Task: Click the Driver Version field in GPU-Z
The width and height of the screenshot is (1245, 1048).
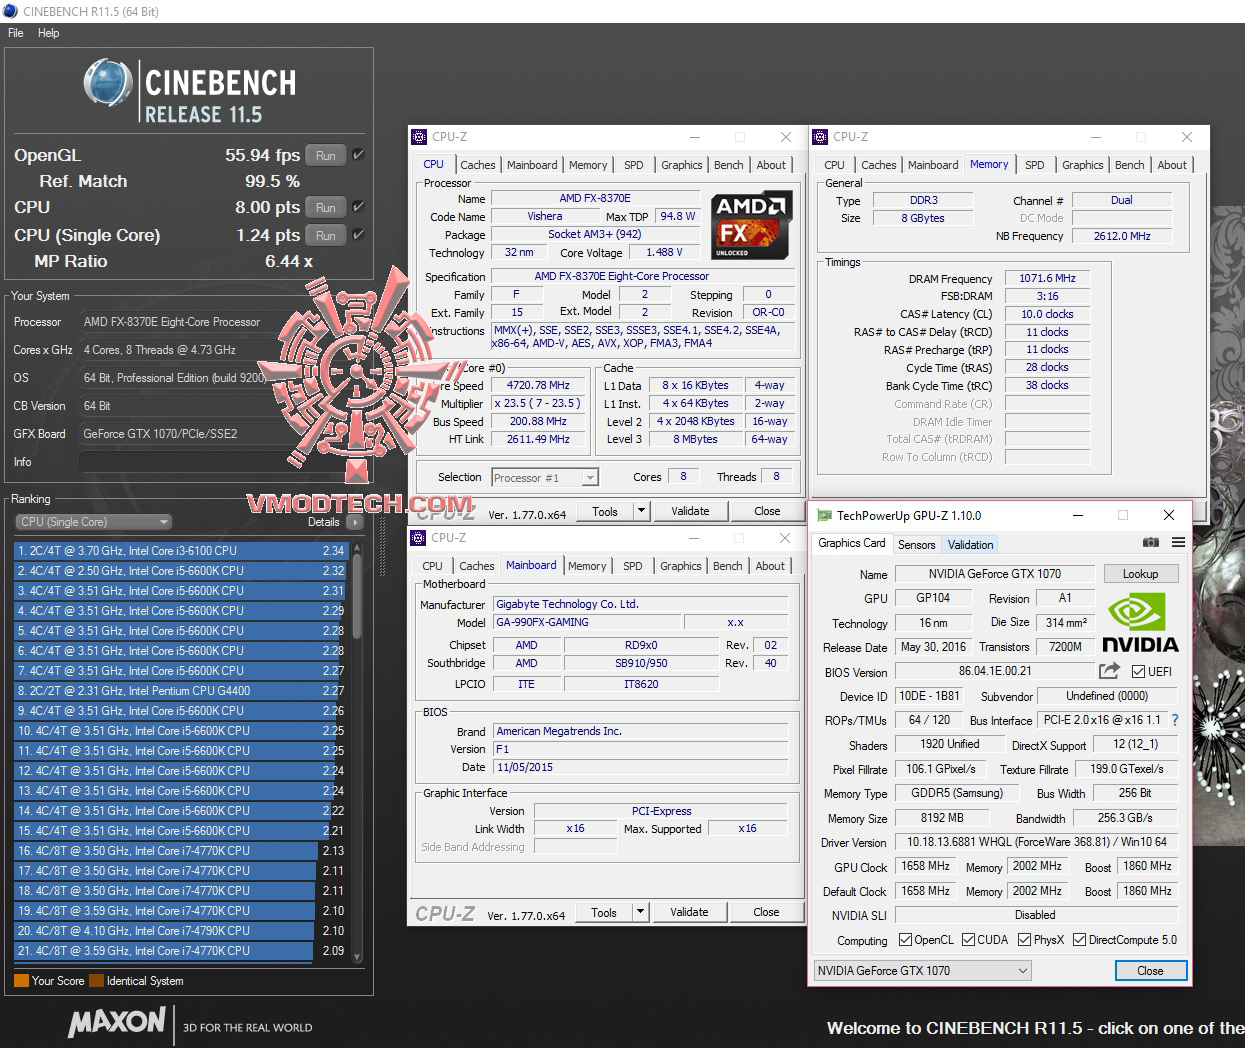Action: point(1035,842)
